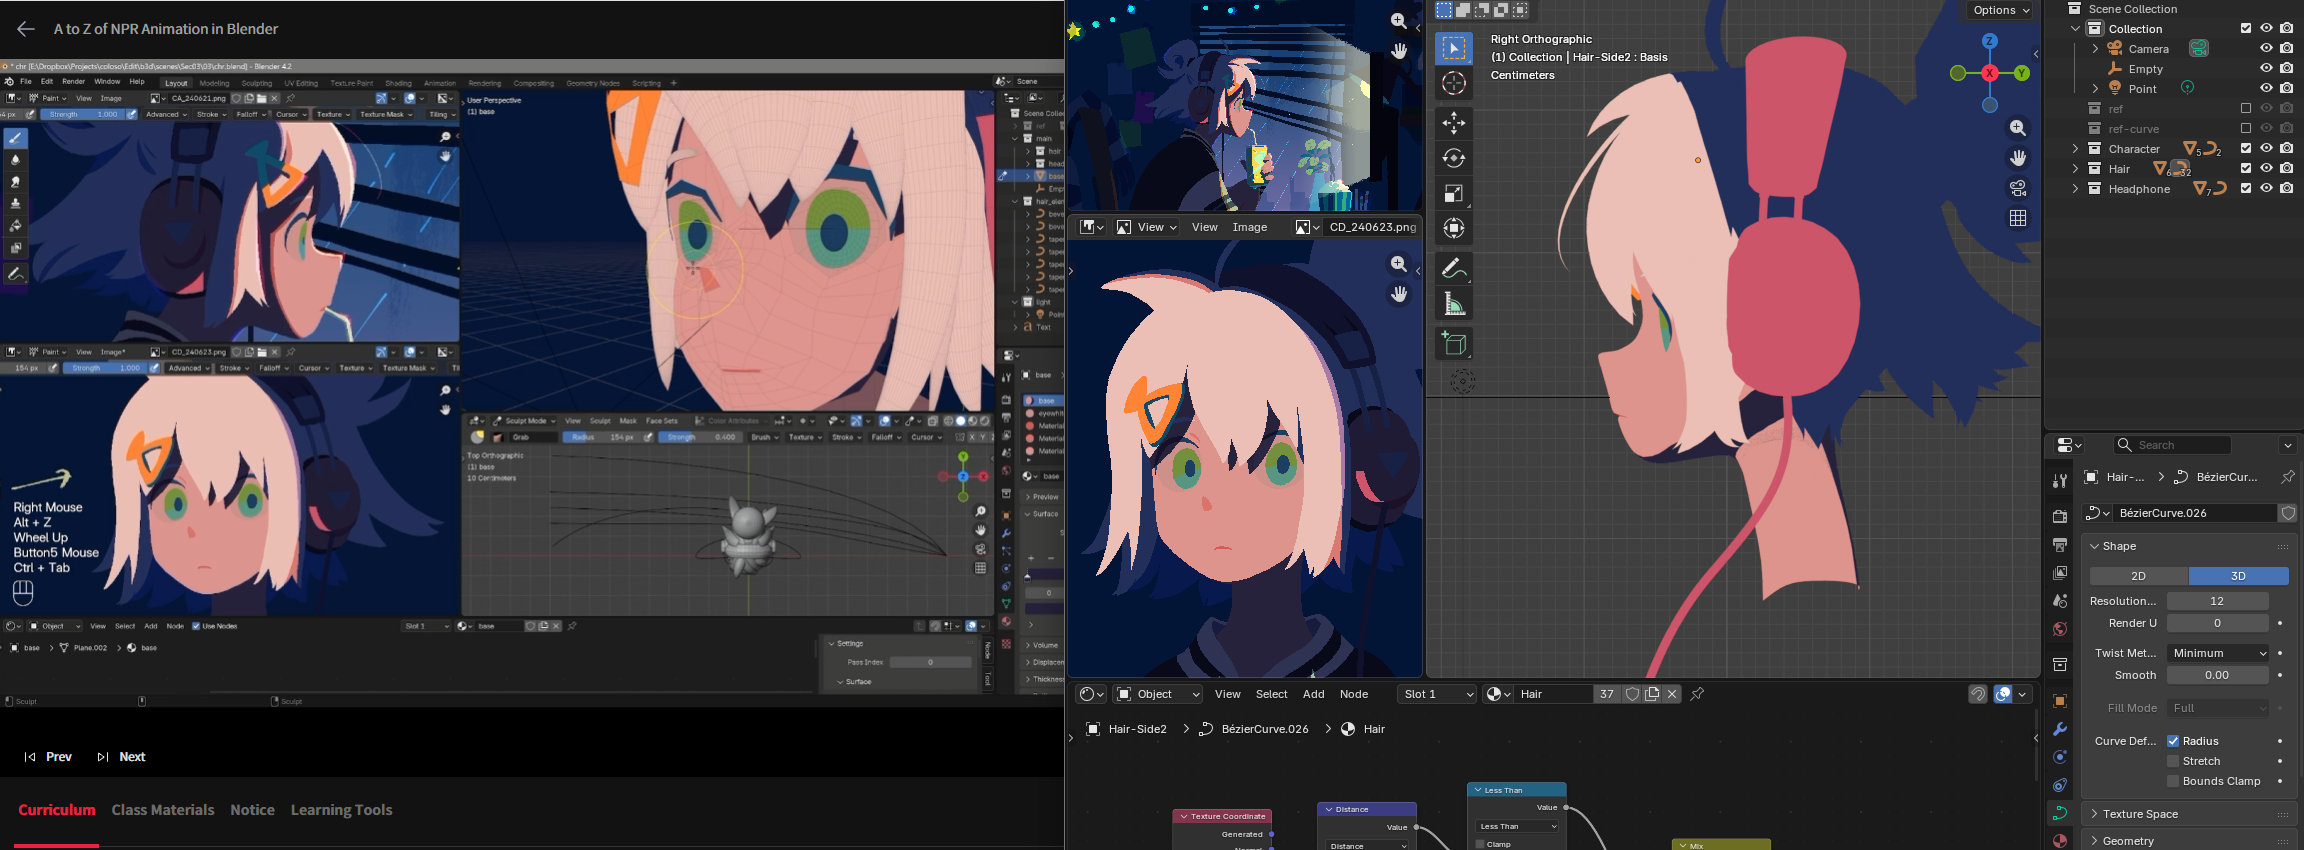Switch to the Learning Tools tab

point(341,810)
